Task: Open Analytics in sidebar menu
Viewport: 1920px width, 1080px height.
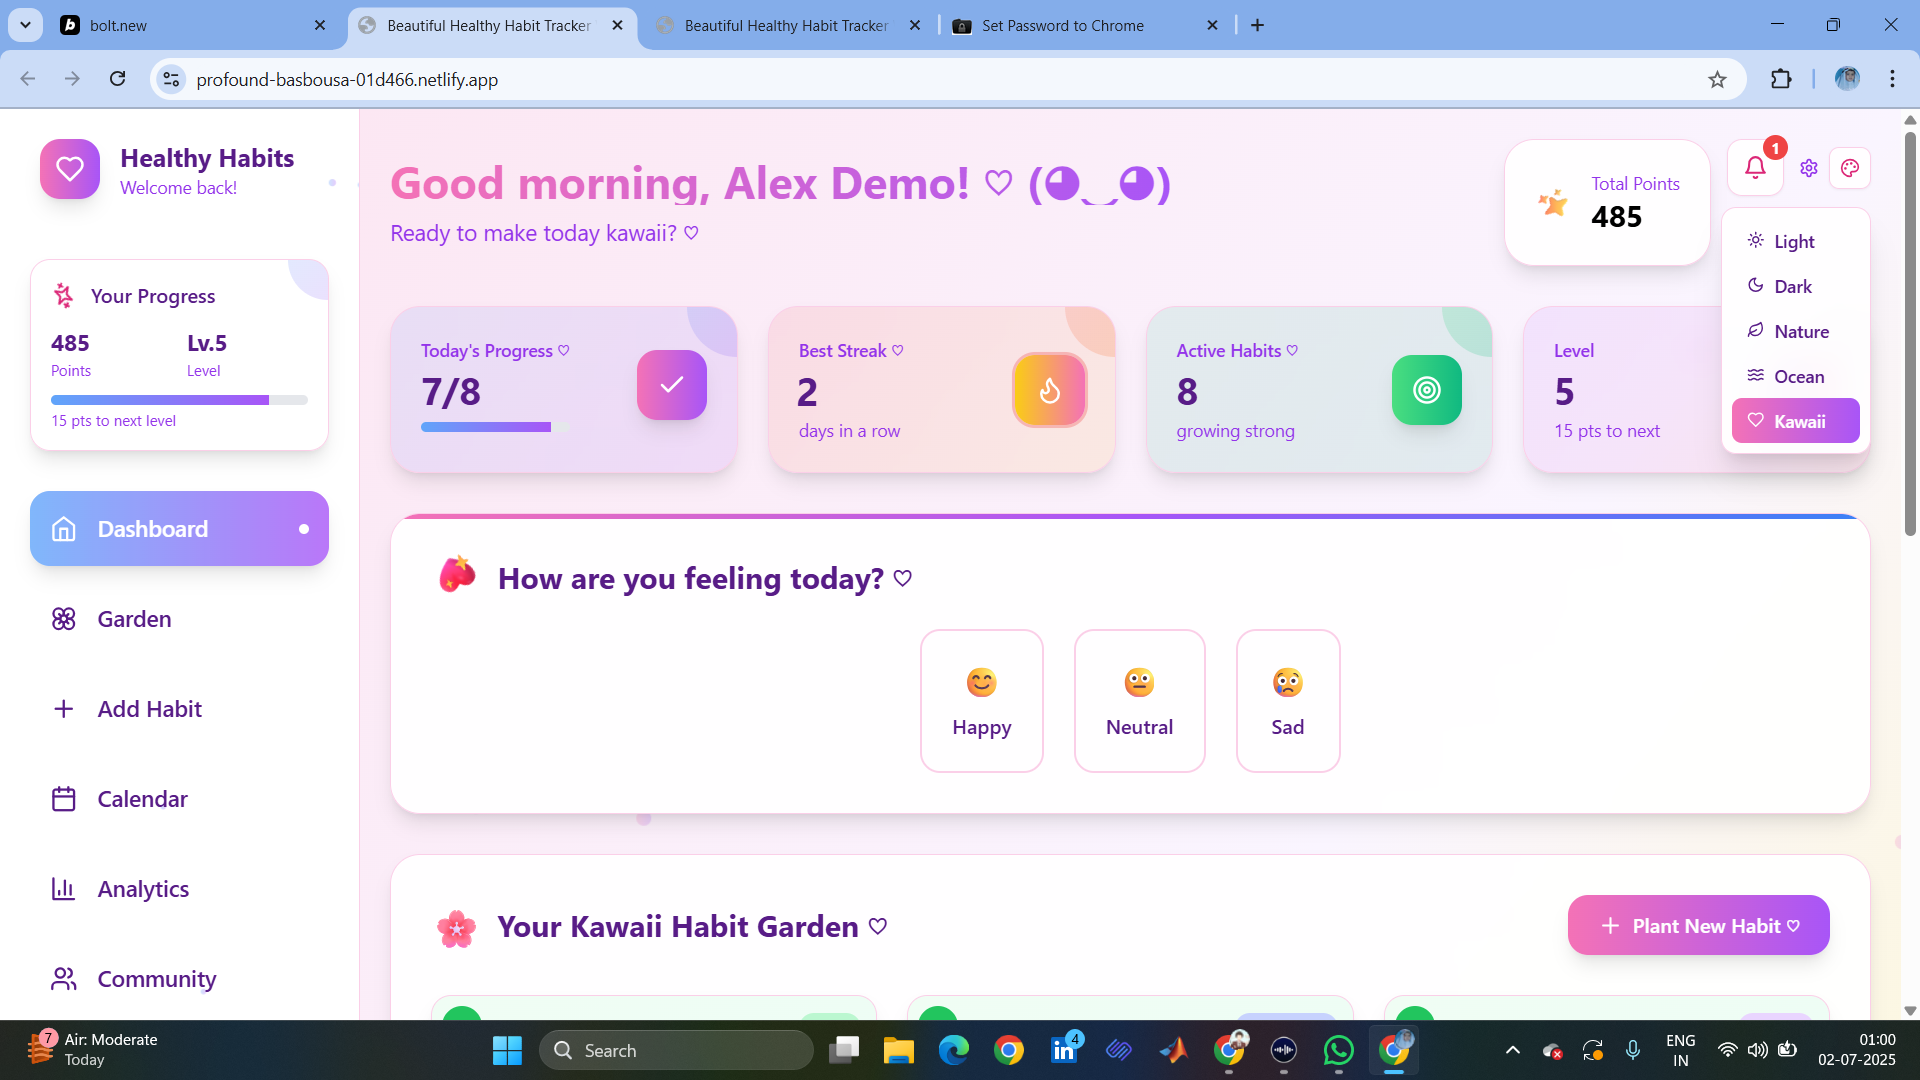Action: click(143, 889)
